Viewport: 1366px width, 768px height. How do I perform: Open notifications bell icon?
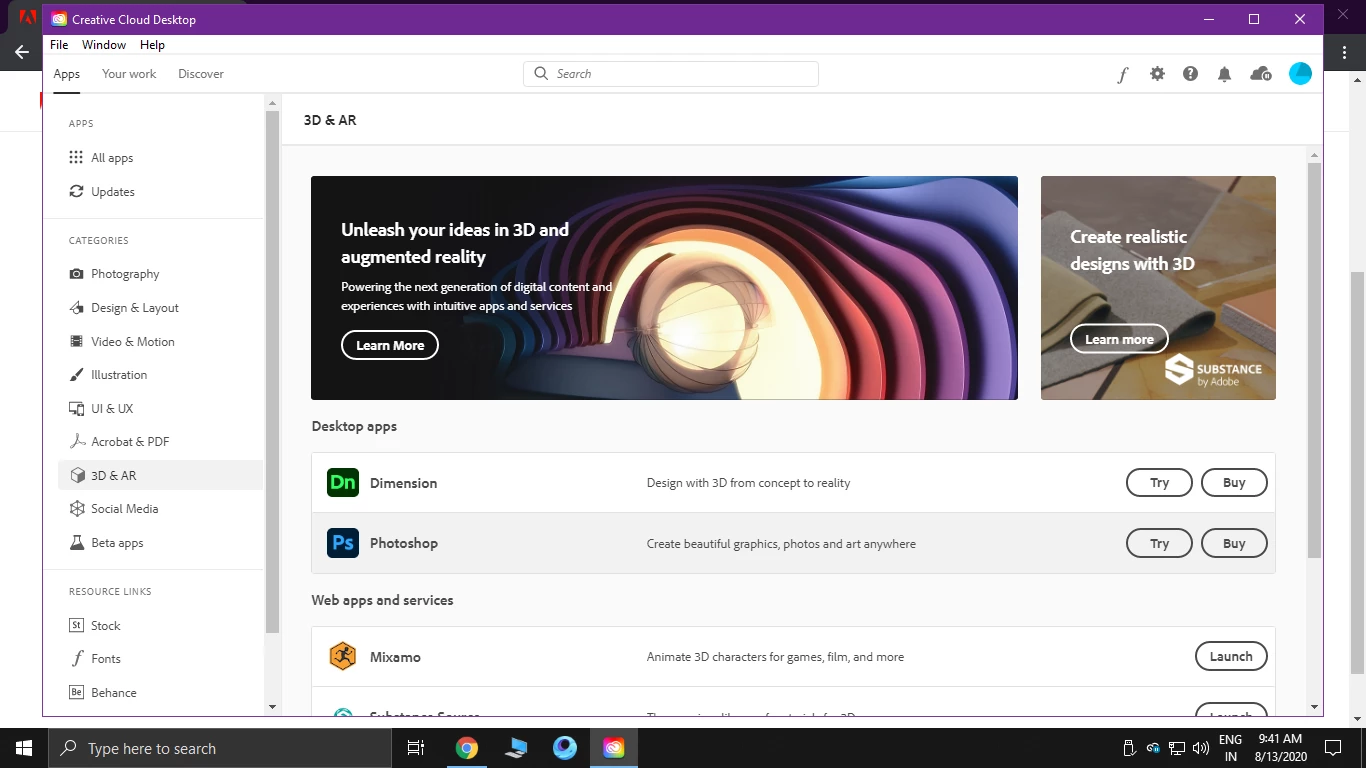tap(1224, 74)
